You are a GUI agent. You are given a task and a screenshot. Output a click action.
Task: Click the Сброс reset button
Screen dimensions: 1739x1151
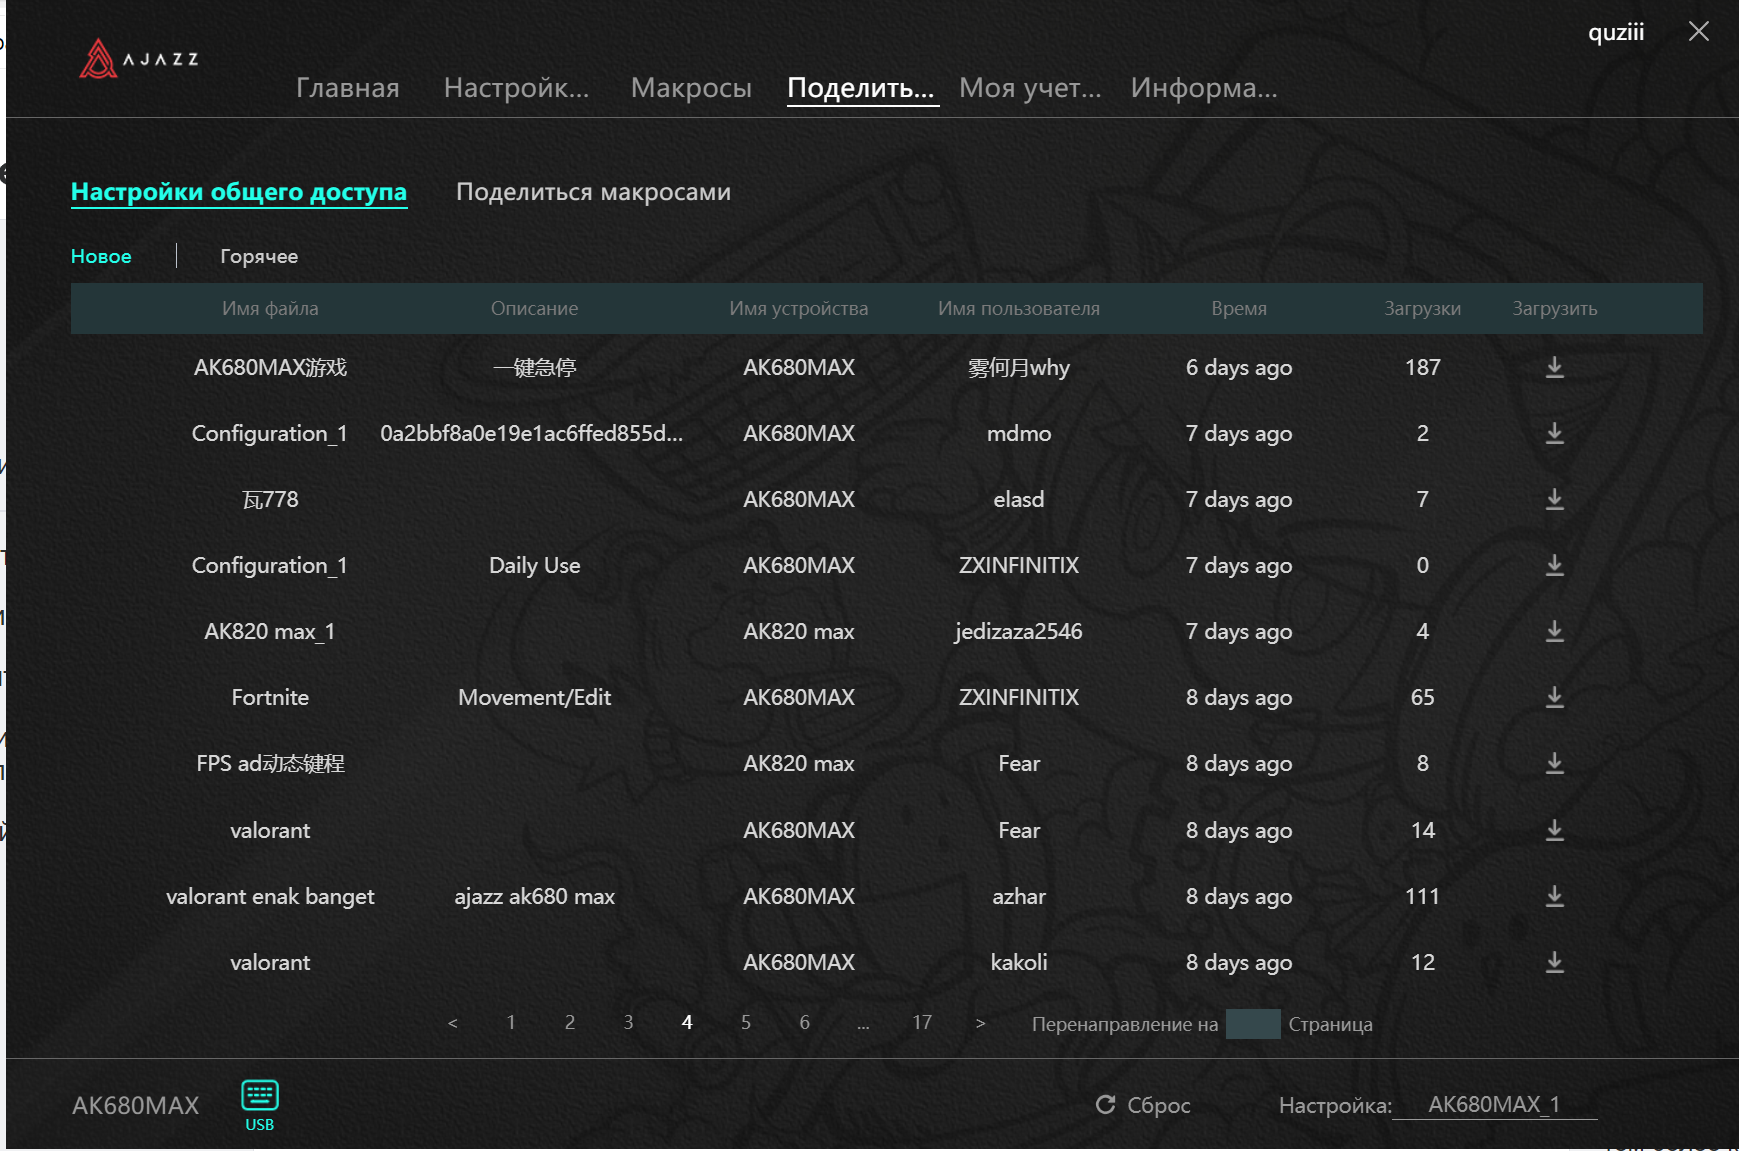(1143, 1105)
